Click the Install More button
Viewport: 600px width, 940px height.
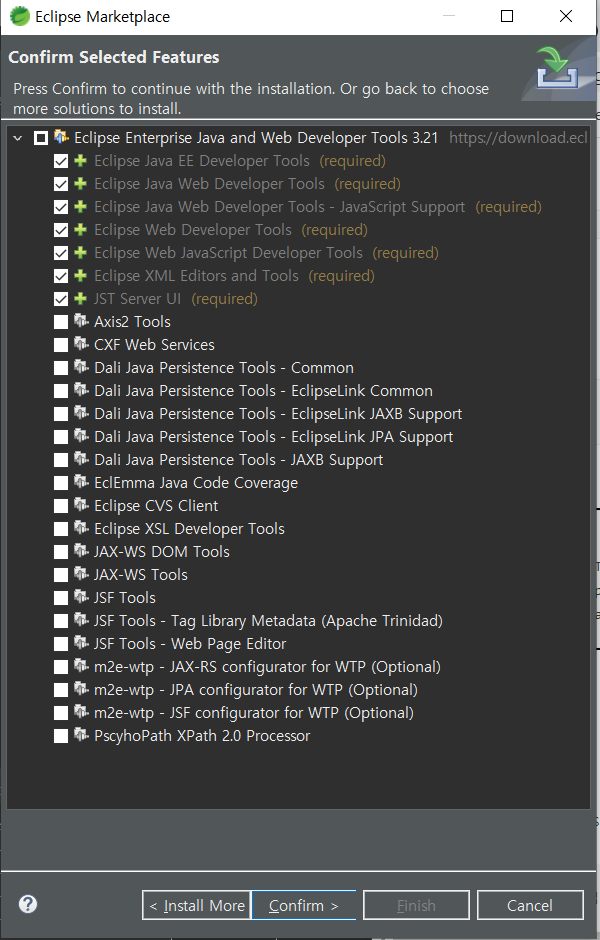tap(196, 905)
